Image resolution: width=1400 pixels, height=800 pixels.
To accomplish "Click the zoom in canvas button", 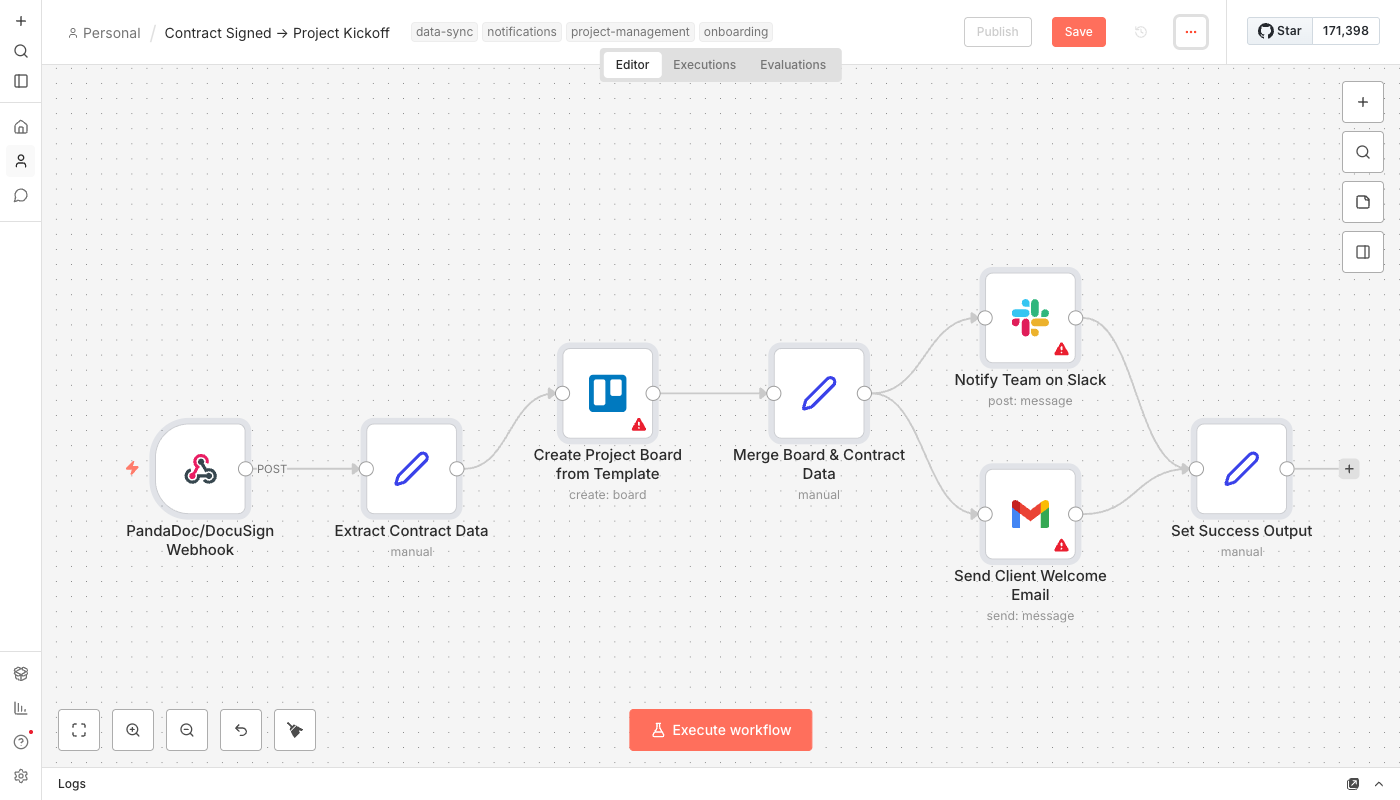I will point(133,730).
